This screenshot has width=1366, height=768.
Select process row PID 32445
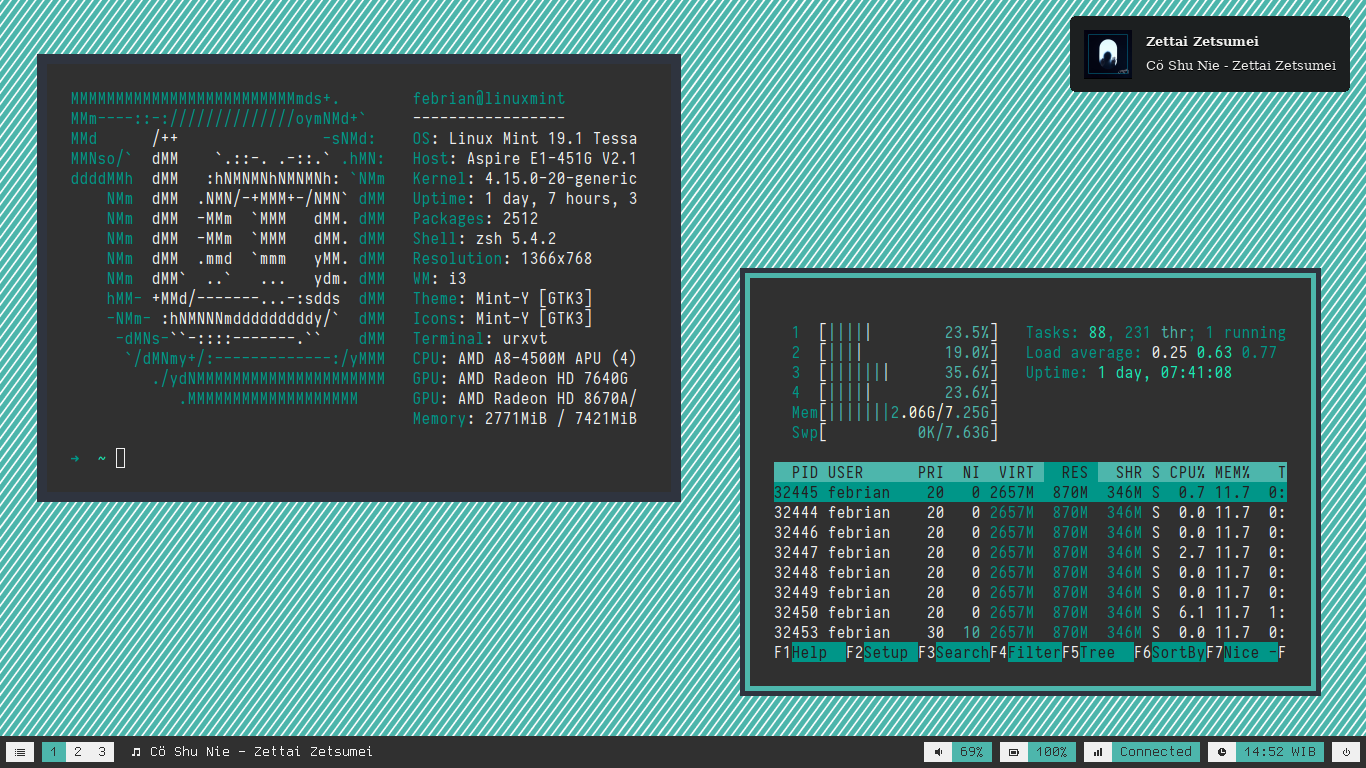pos(1030,492)
